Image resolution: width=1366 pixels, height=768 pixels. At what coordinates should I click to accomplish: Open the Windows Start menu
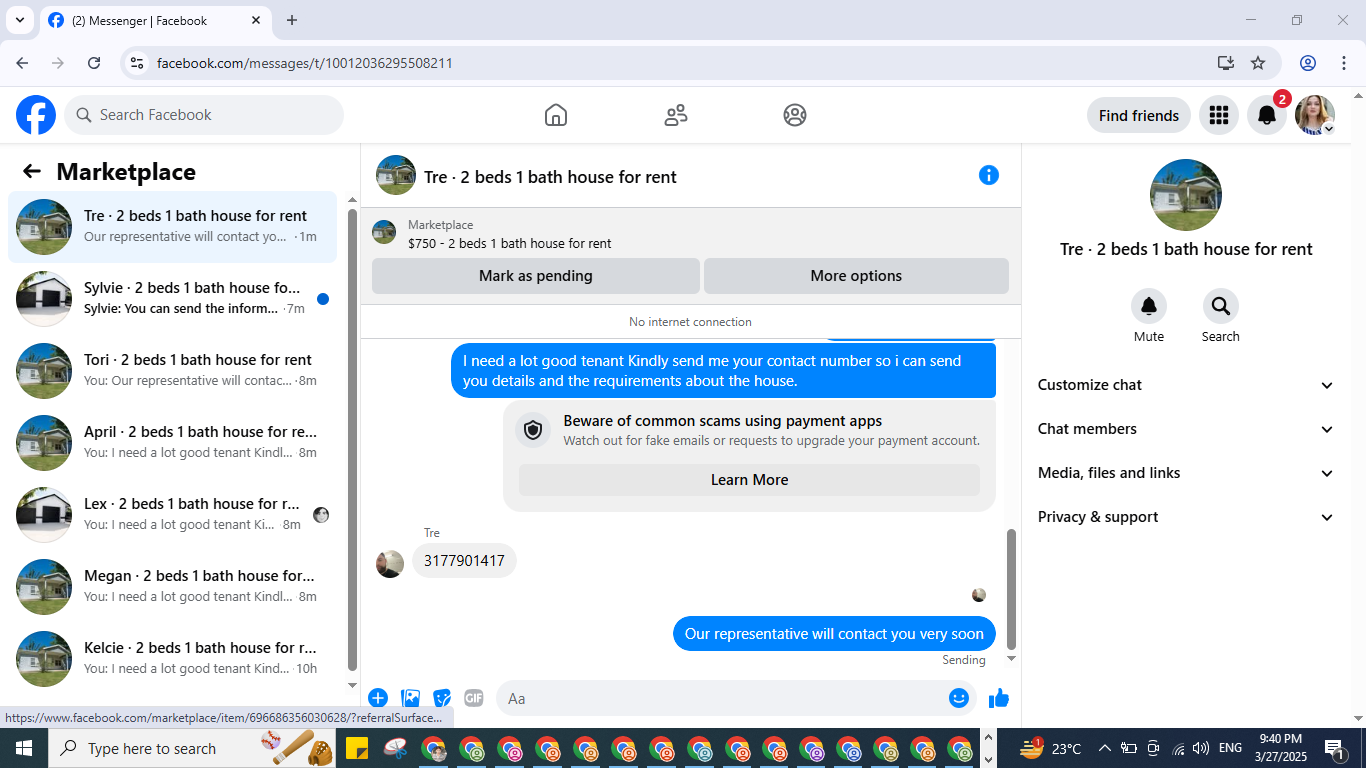pos(24,748)
